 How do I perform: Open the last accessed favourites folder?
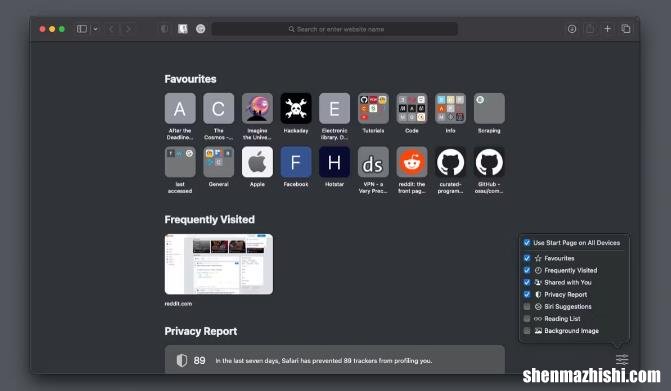click(x=180, y=162)
